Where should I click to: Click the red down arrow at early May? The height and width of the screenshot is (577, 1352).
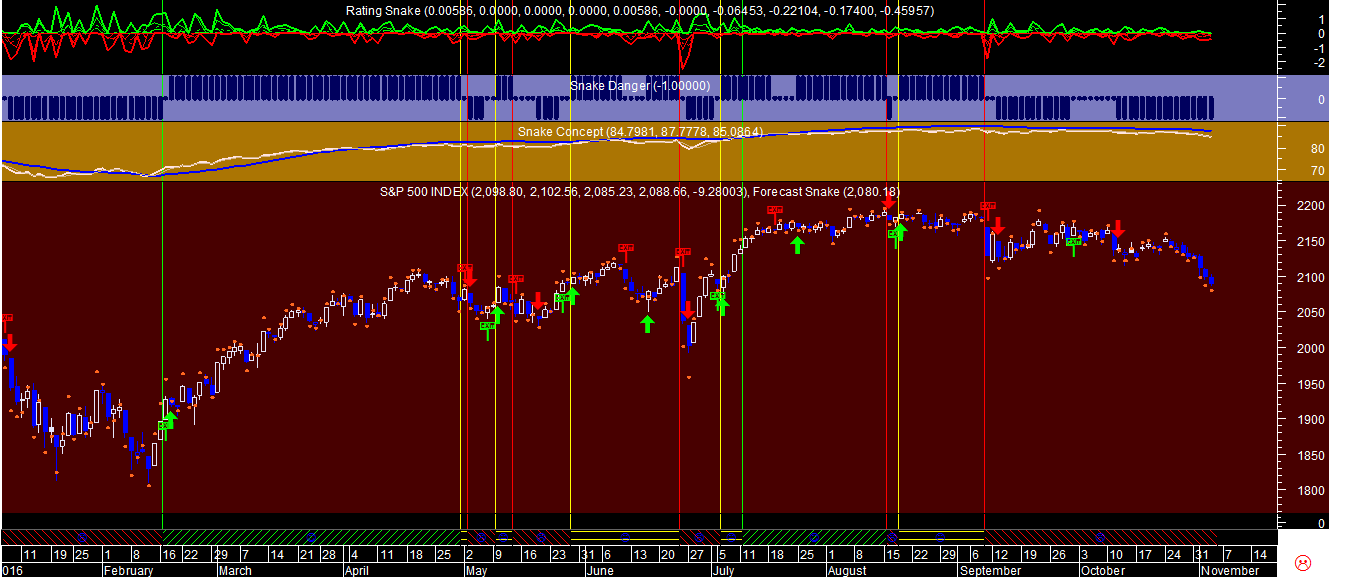[x=470, y=277]
